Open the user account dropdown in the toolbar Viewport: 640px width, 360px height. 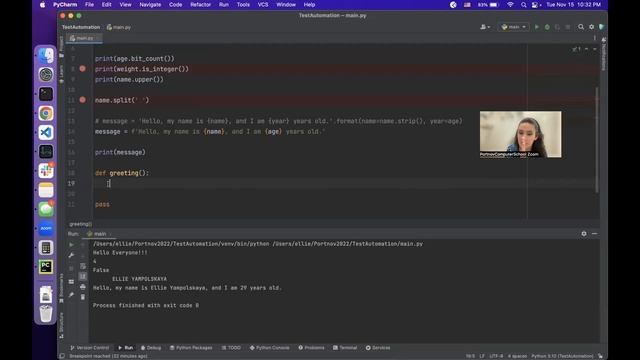485,27
